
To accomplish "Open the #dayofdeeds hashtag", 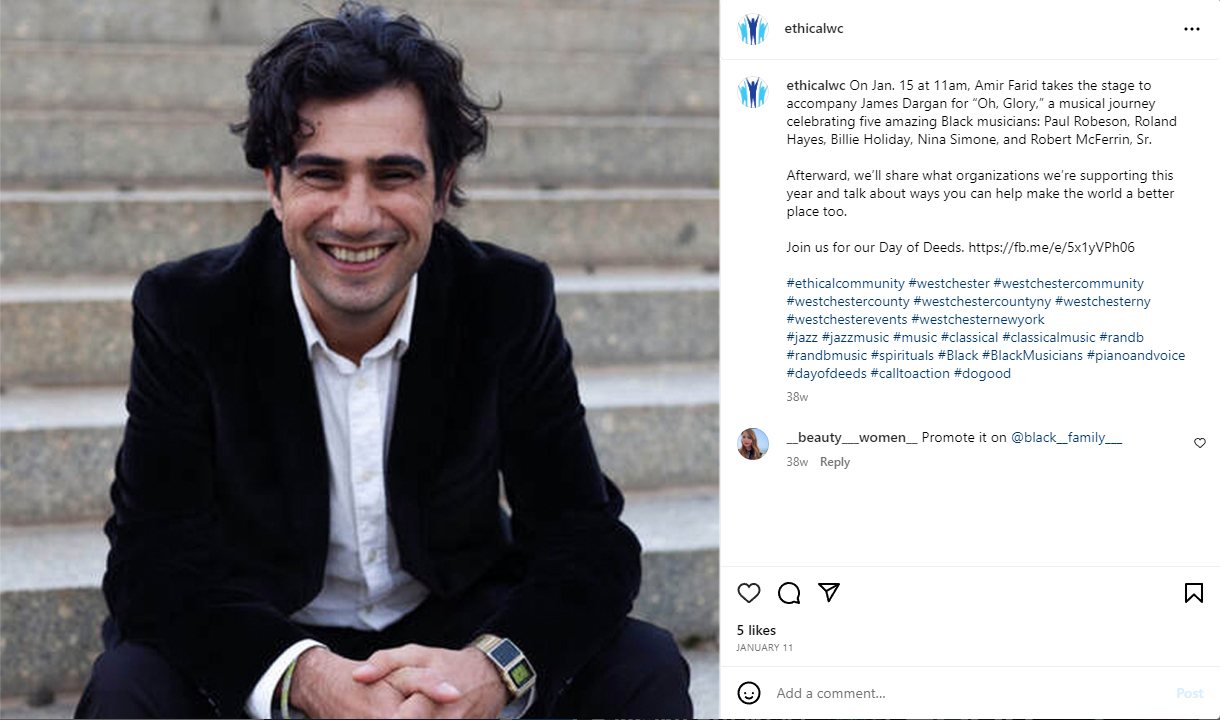I will click(x=826, y=373).
